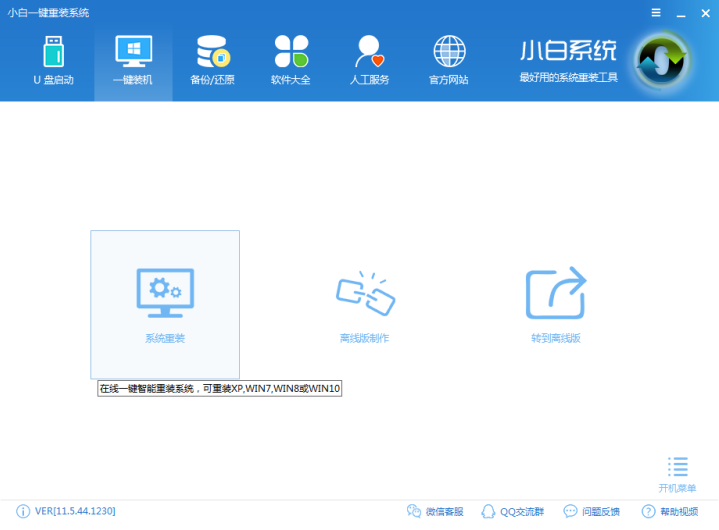Click the version info circle icon
Viewport: 719px width, 530px height.
[x=23, y=511]
